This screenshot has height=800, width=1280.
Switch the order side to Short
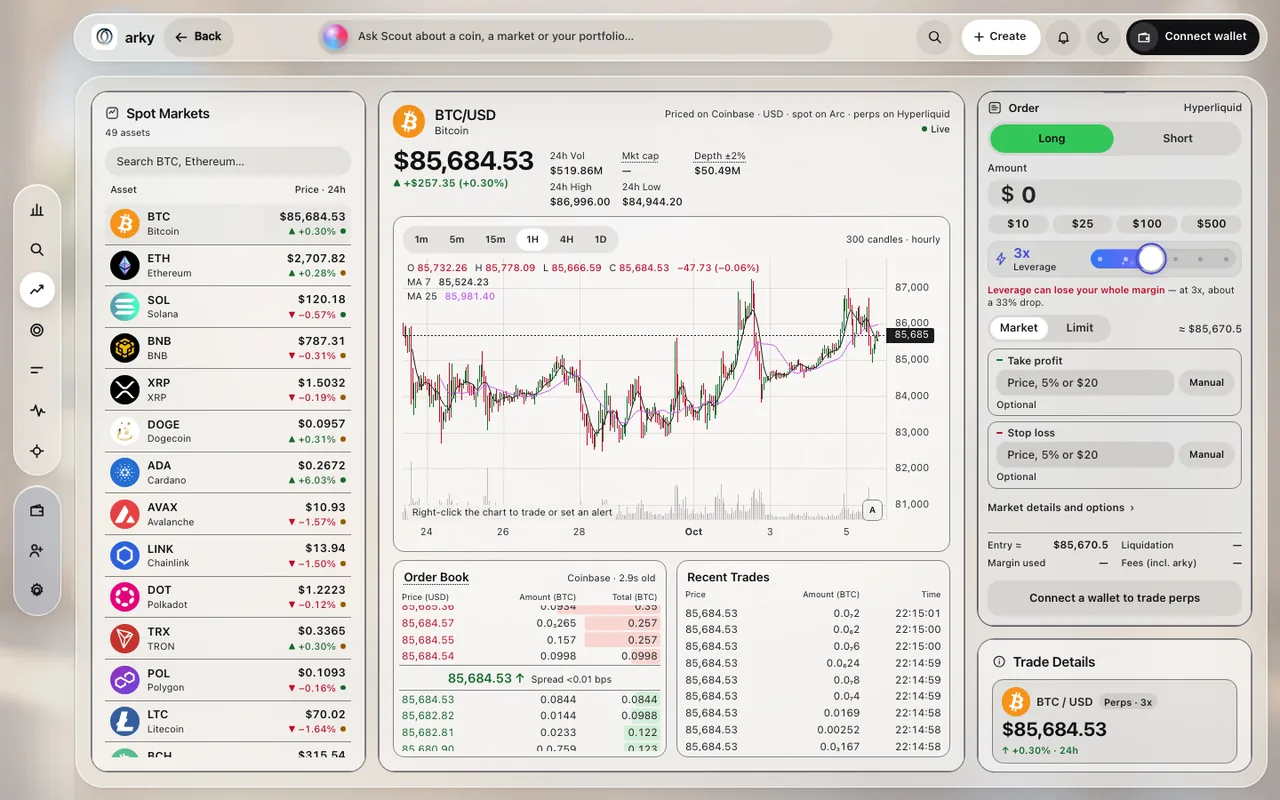click(1177, 138)
